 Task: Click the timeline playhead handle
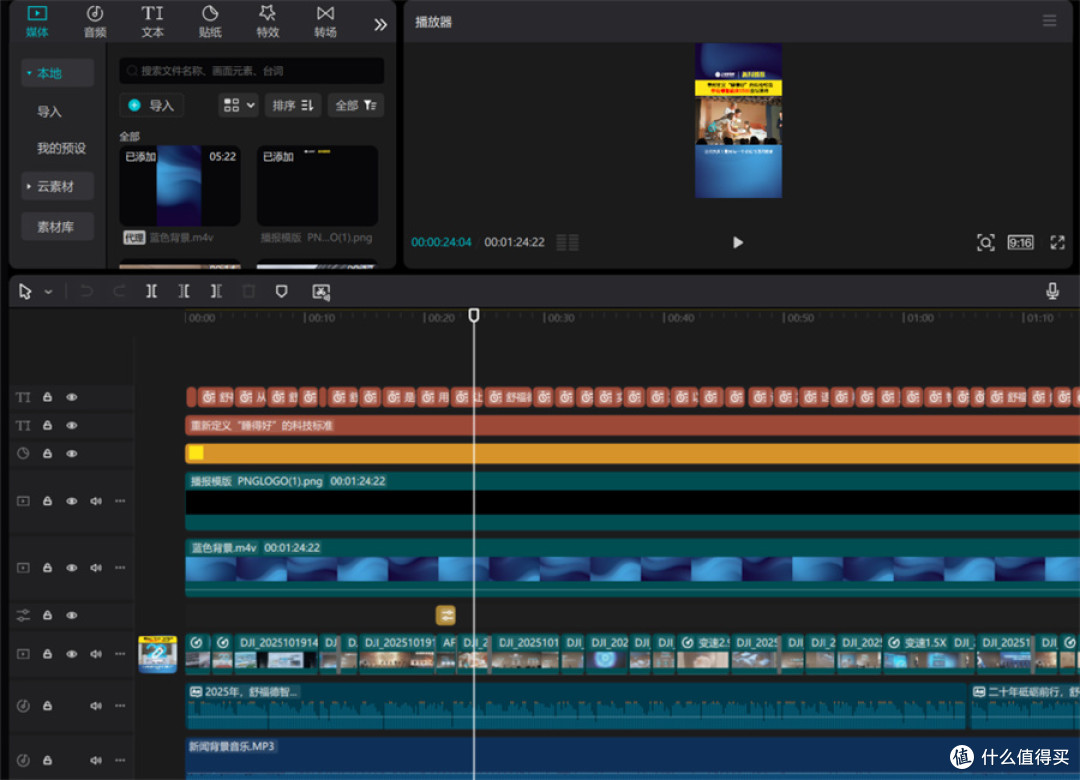click(x=474, y=315)
